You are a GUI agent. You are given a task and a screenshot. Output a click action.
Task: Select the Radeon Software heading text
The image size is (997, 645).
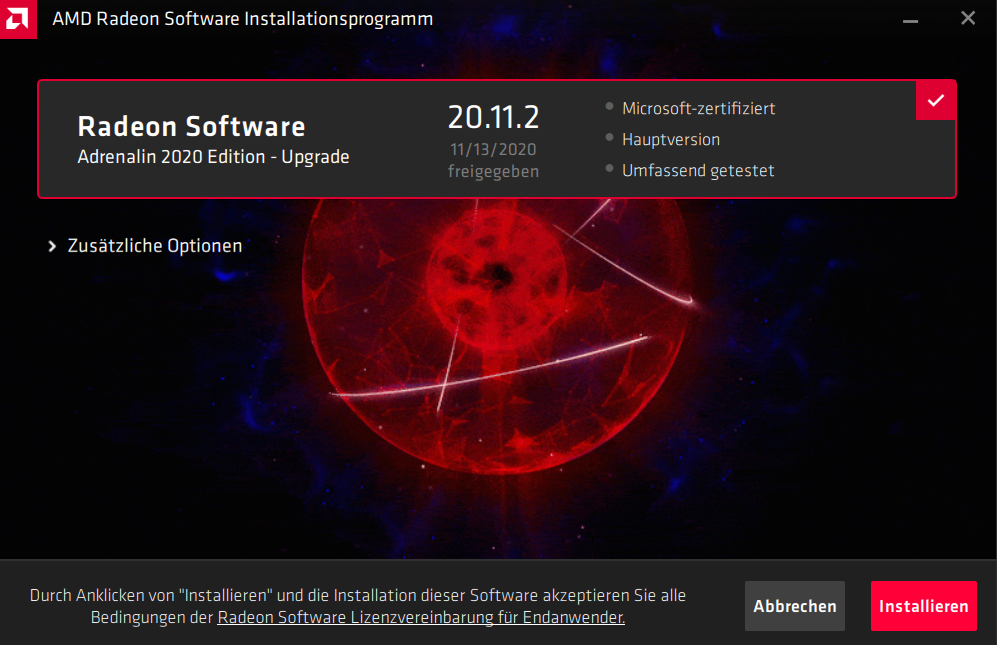(x=191, y=126)
